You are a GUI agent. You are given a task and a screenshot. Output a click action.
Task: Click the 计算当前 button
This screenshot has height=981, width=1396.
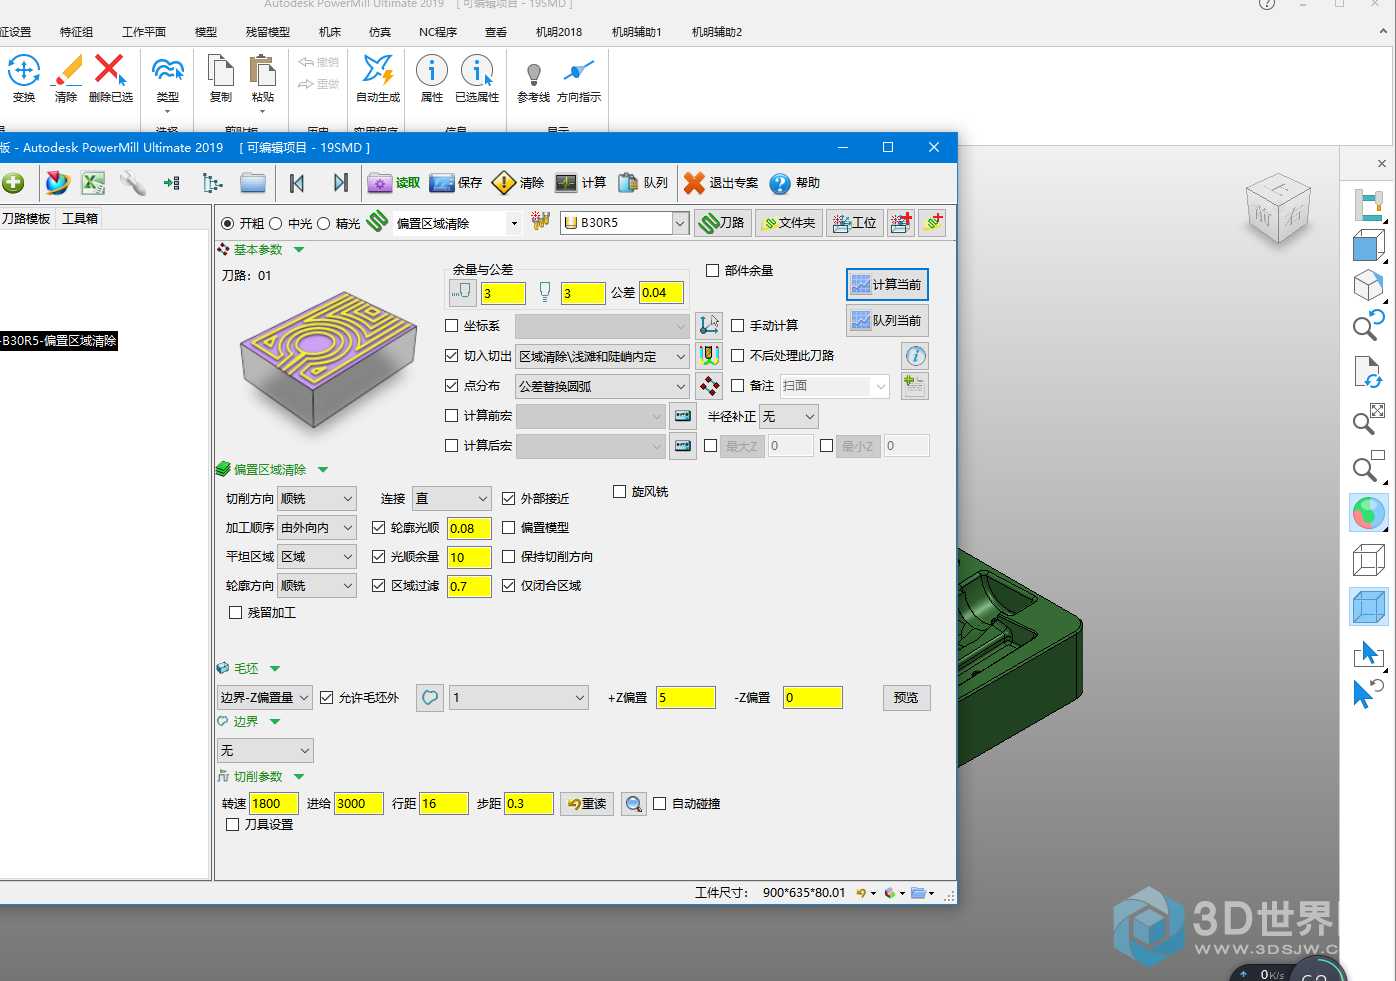coord(887,285)
